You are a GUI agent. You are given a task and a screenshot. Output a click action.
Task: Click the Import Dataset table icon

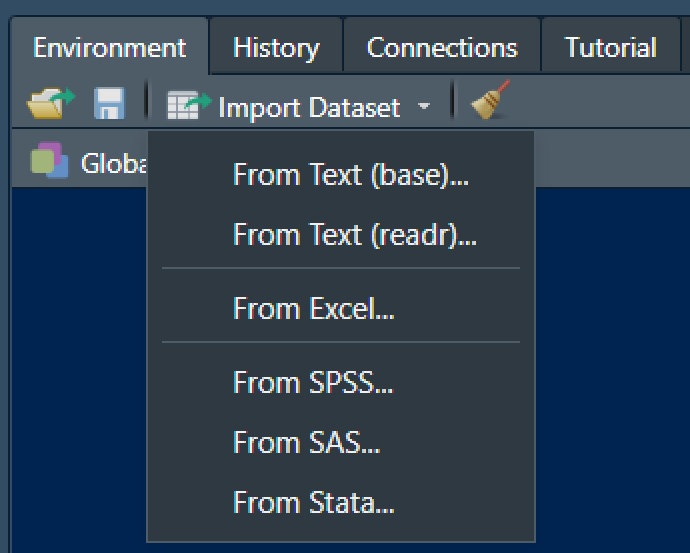pos(188,105)
